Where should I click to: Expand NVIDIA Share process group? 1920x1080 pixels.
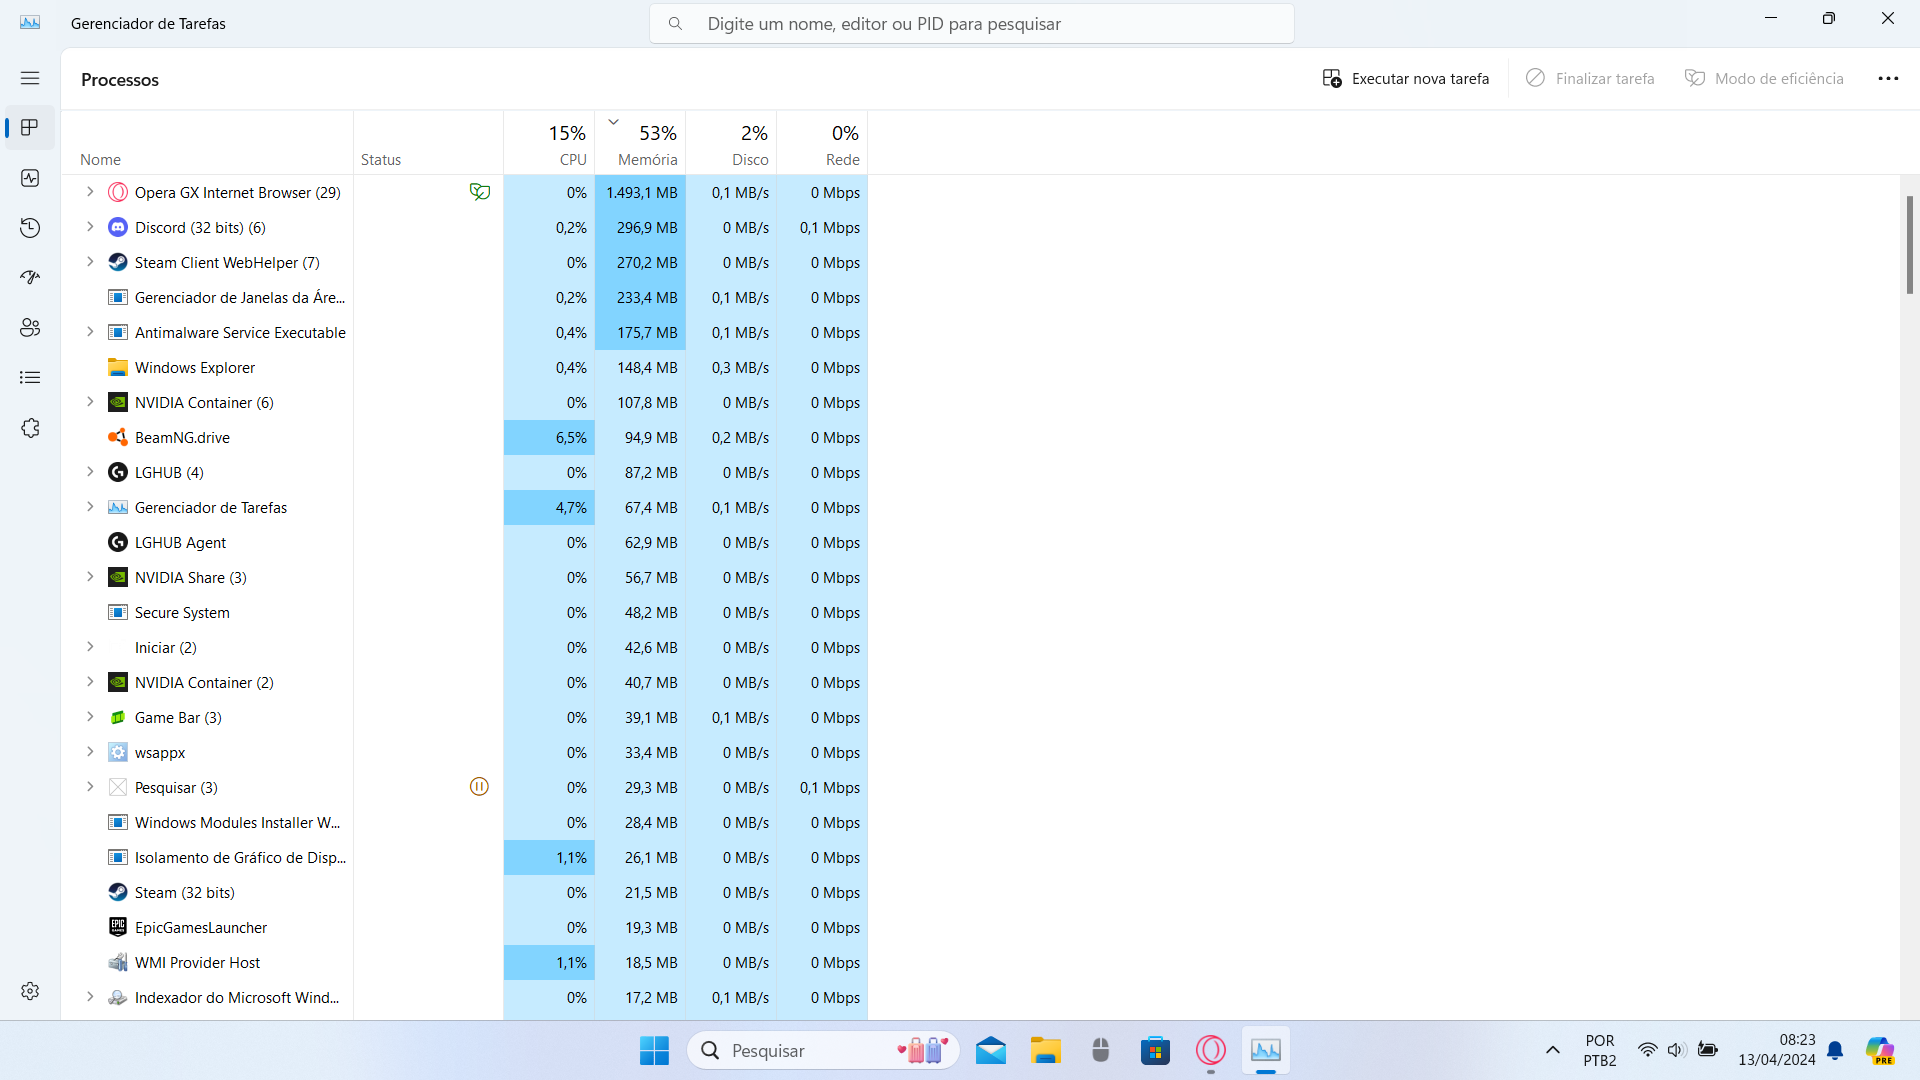[x=90, y=577]
